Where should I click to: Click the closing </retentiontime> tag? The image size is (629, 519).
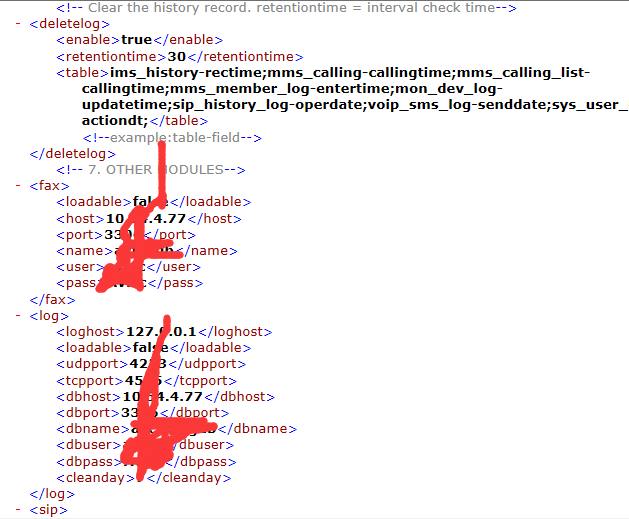point(246,57)
